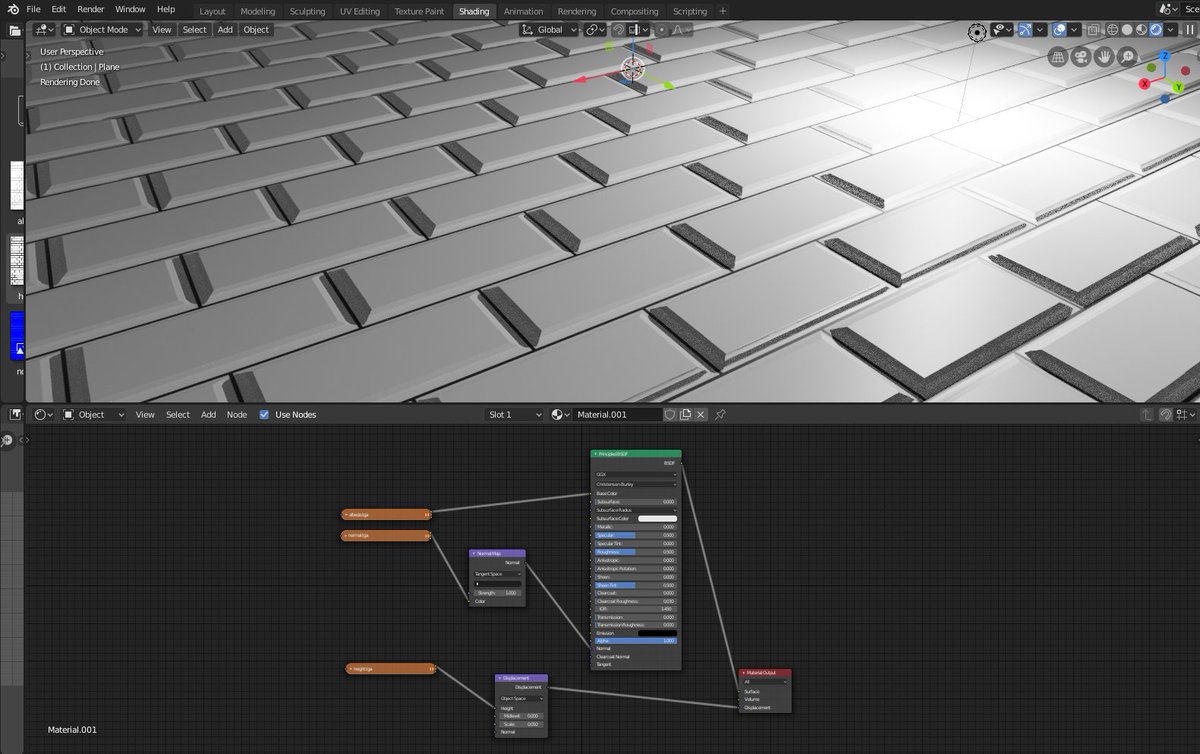Open the Object Mode dropdown
This screenshot has width=1200, height=754.
click(102, 30)
